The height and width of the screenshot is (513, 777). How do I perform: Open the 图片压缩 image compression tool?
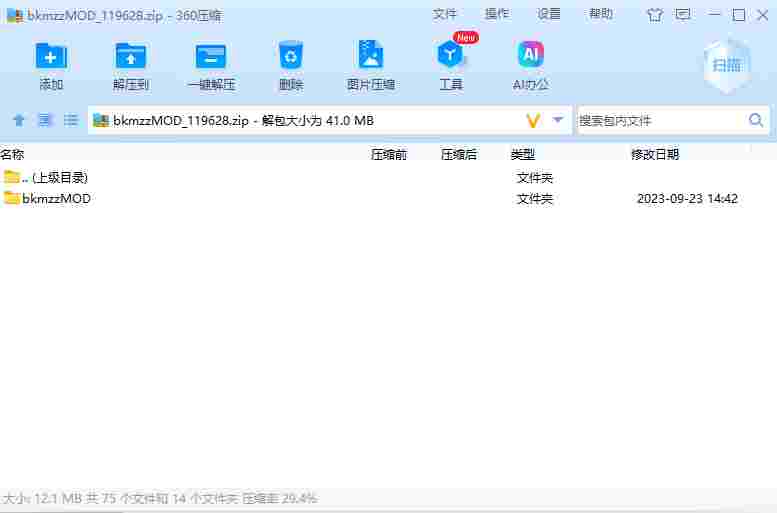(x=370, y=55)
